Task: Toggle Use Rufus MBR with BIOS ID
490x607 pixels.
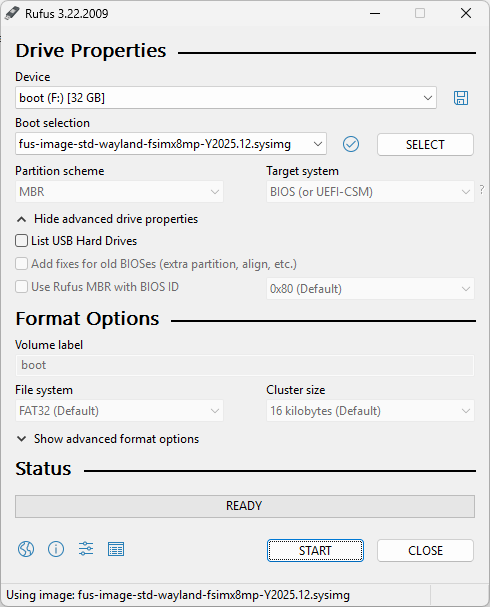Action: click(21, 287)
